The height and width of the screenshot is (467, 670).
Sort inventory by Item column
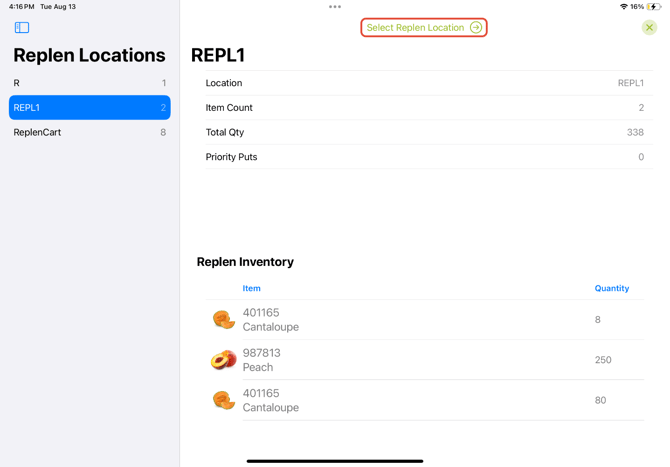point(251,288)
